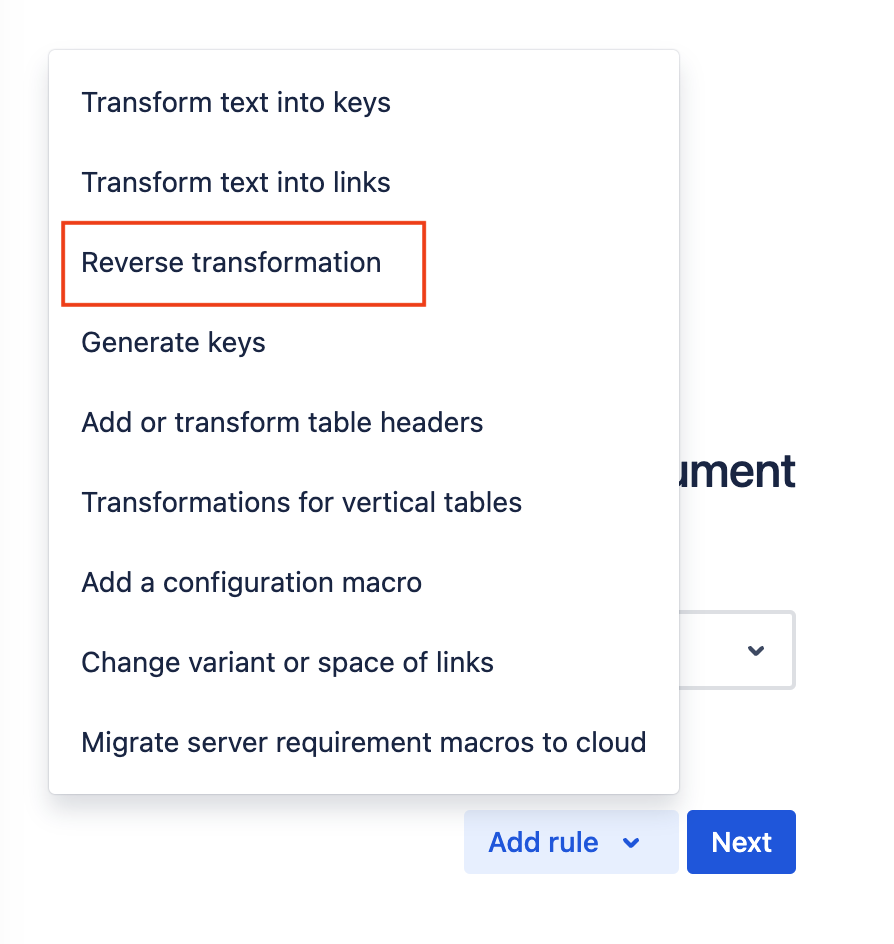Click the 'Add rule' button label
Viewport: 894px width, 944px height.
click(x=543, y=843)
